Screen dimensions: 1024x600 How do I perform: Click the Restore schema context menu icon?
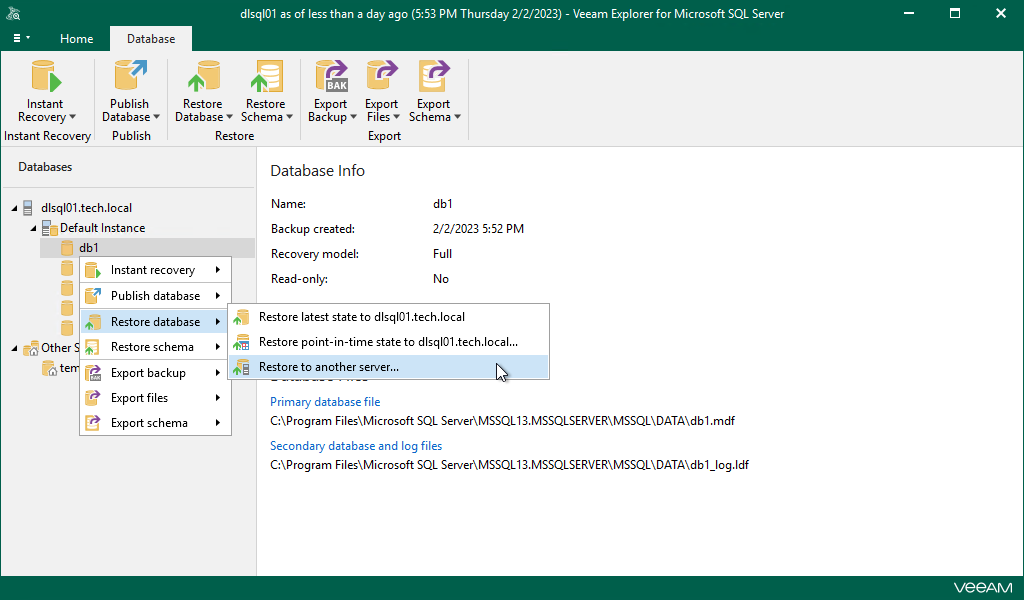(93, 347)
